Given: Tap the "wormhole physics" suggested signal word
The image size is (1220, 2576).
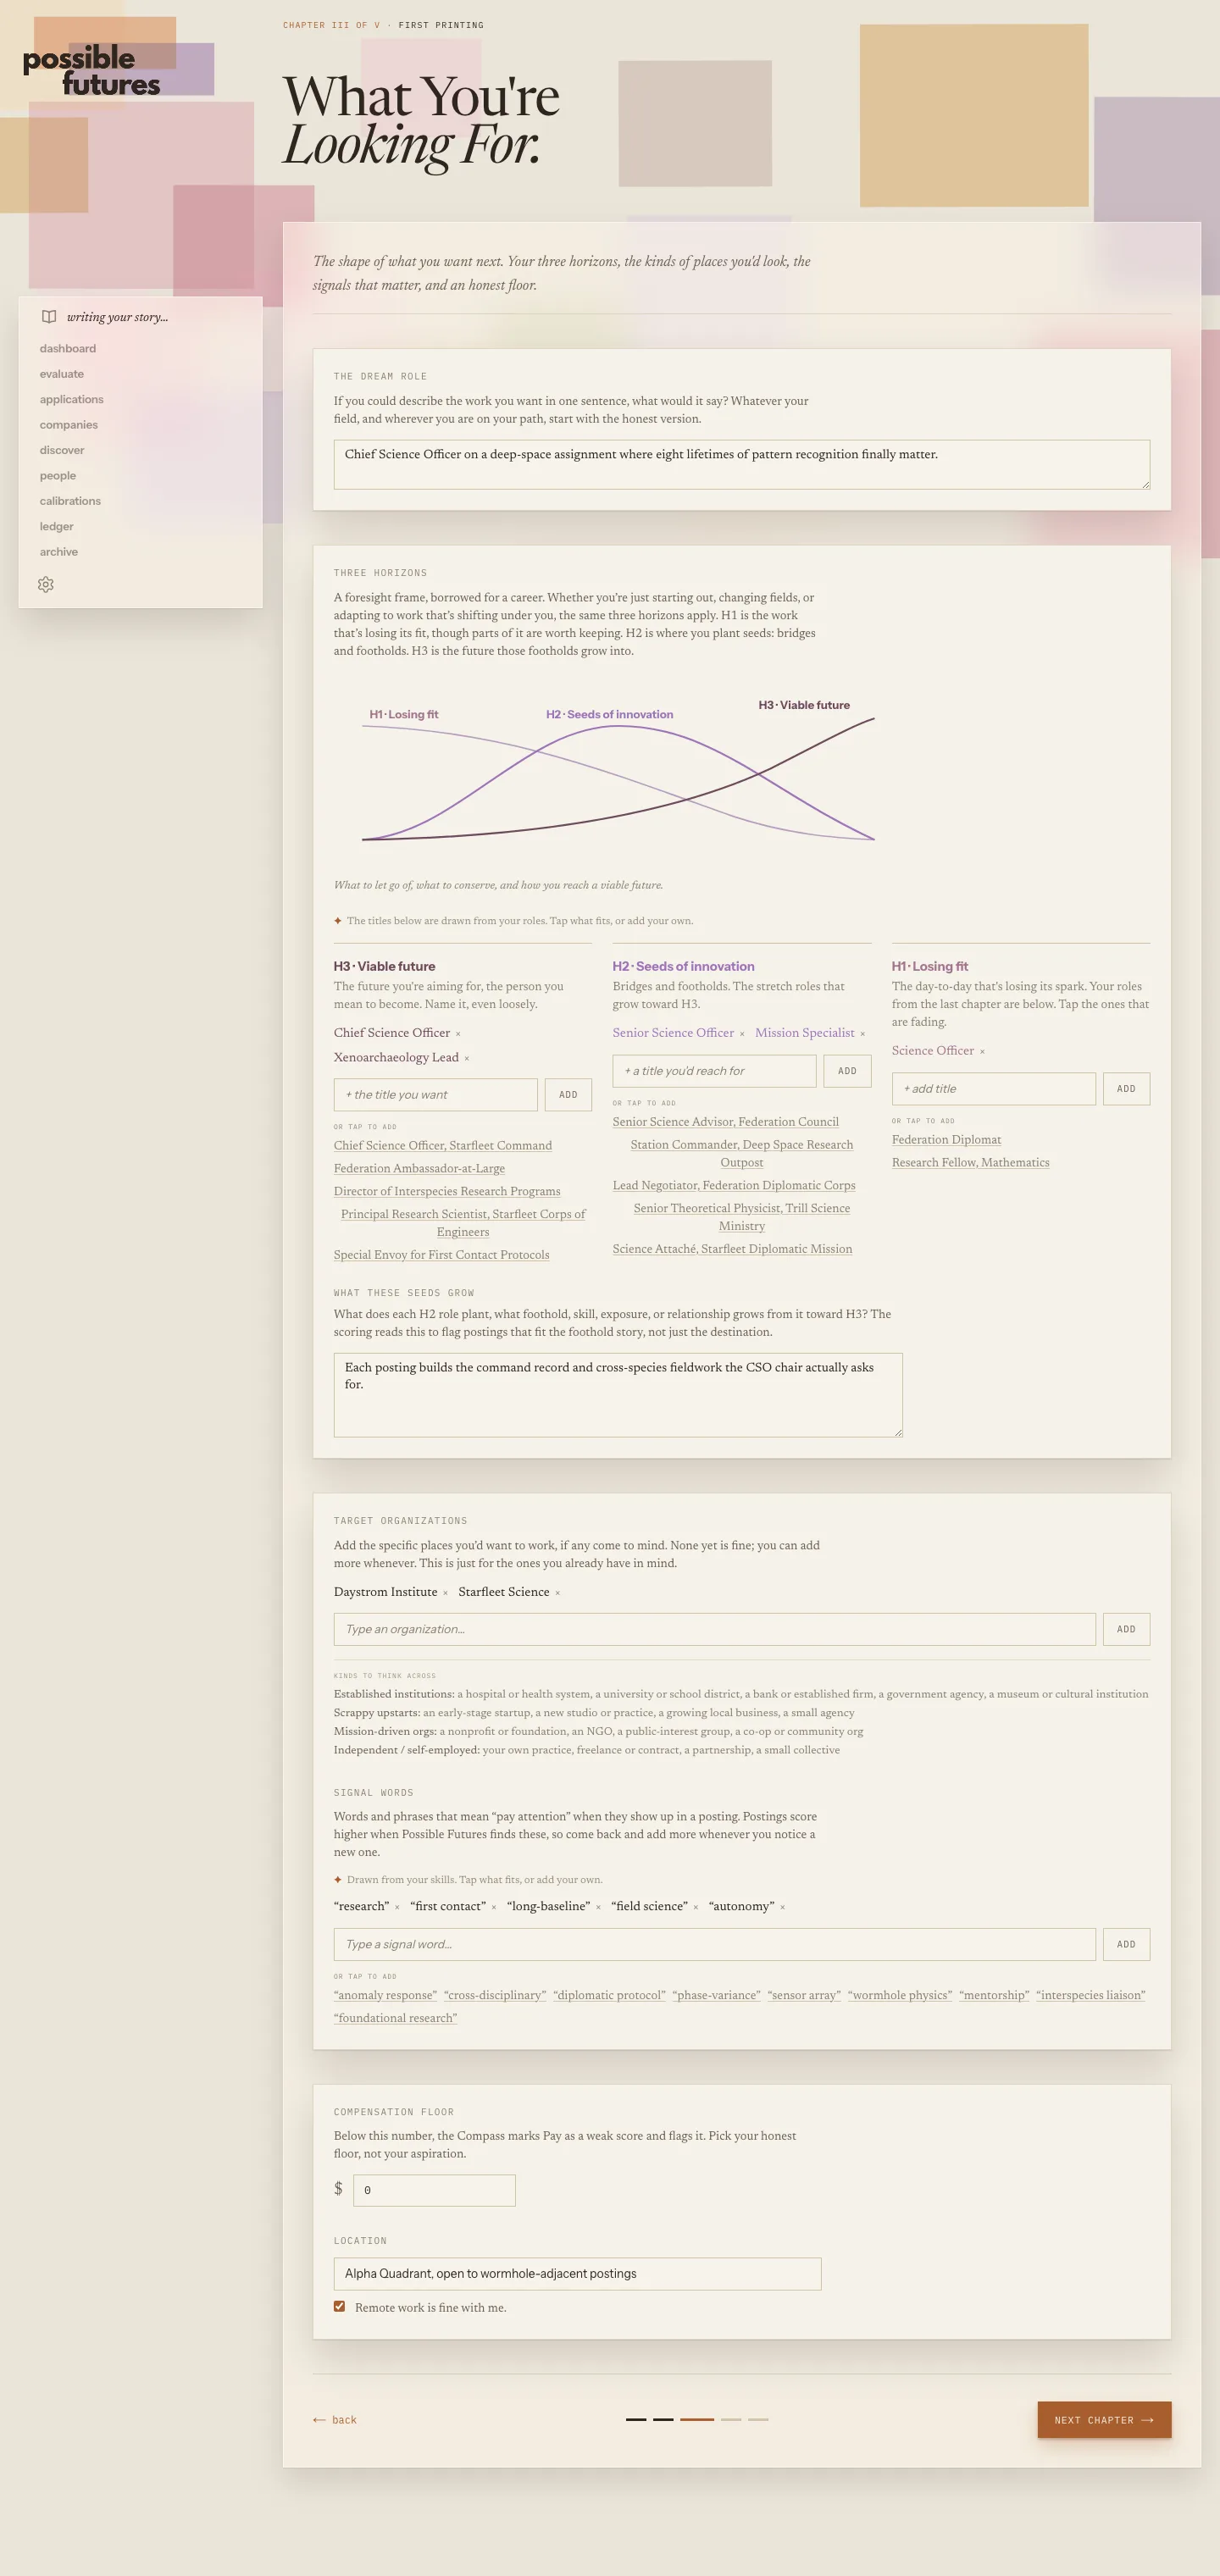Looking at the screenshot, I should (900, 1995).
